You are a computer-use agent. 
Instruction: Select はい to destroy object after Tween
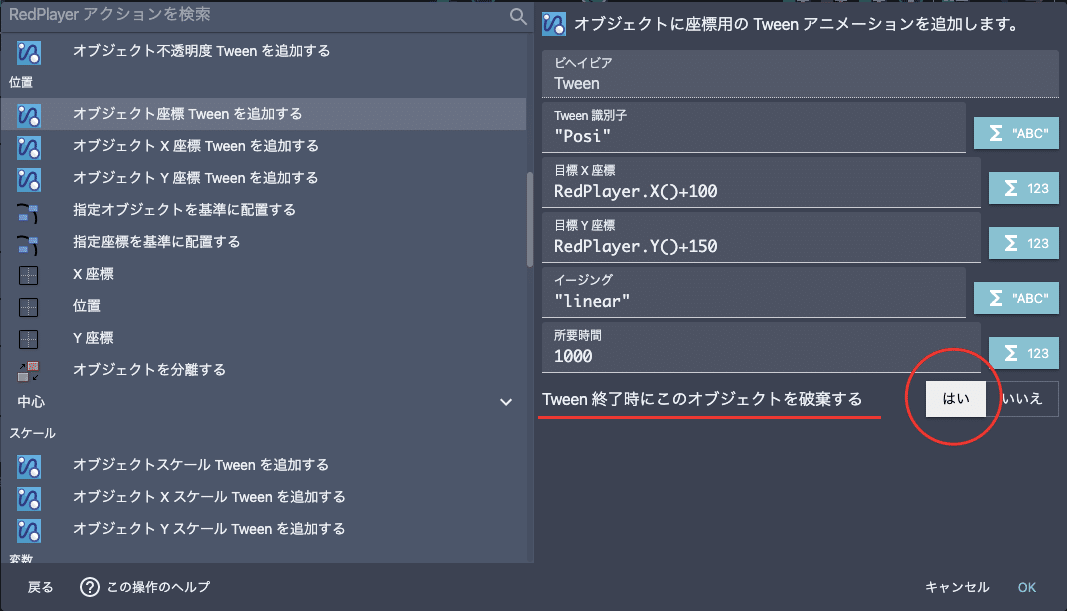click(956, 398)
